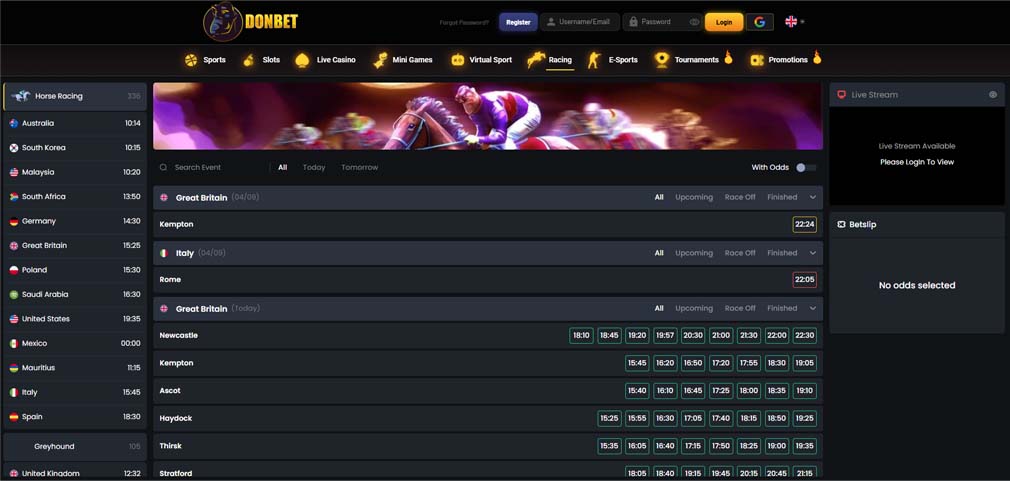This screenshot has width=1010, height=481.
Task: Click the Register button
Action: tap(518, 22)
